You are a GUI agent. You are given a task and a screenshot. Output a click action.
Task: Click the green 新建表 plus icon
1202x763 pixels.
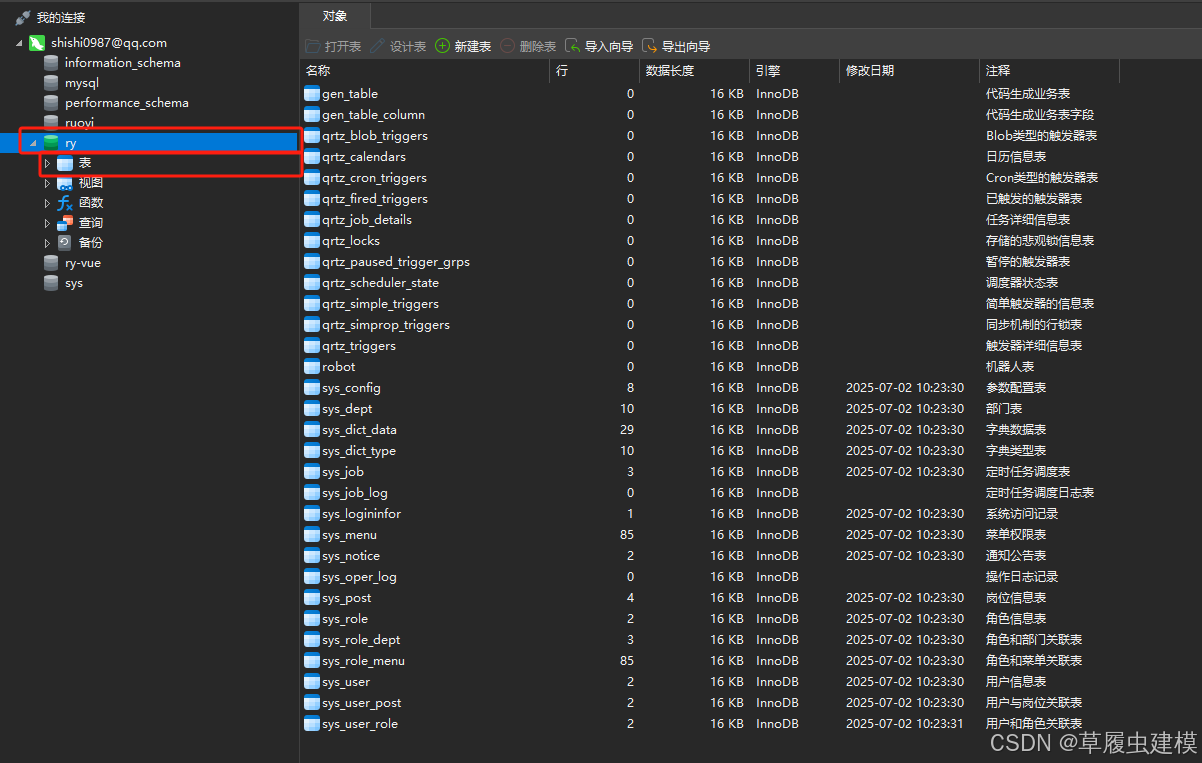442,46
